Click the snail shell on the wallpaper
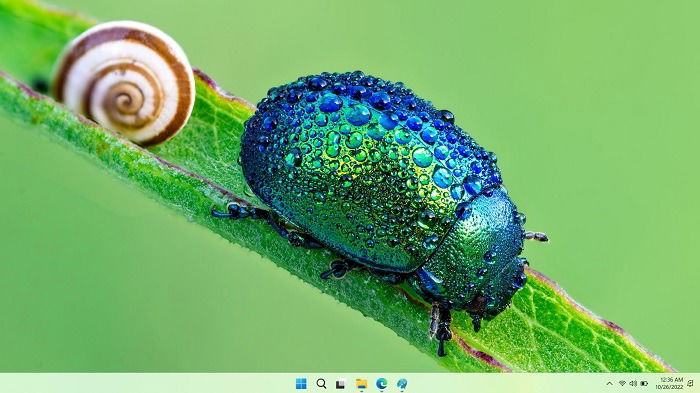 (x=124, y=83)
